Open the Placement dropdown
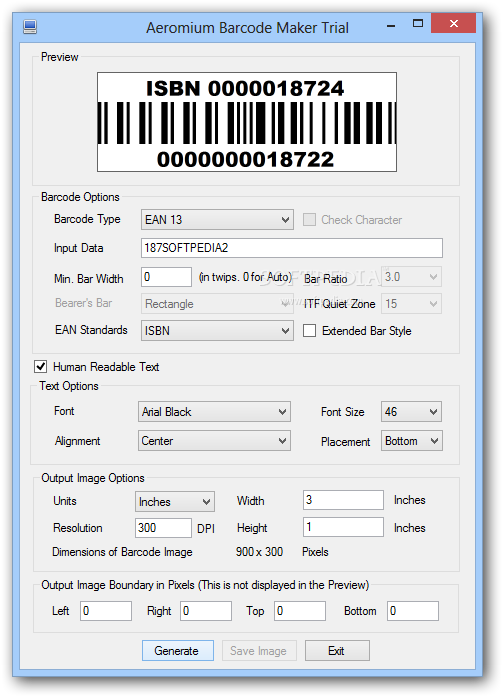The height and width of the screenshot is (697, 503). (411, 441)
